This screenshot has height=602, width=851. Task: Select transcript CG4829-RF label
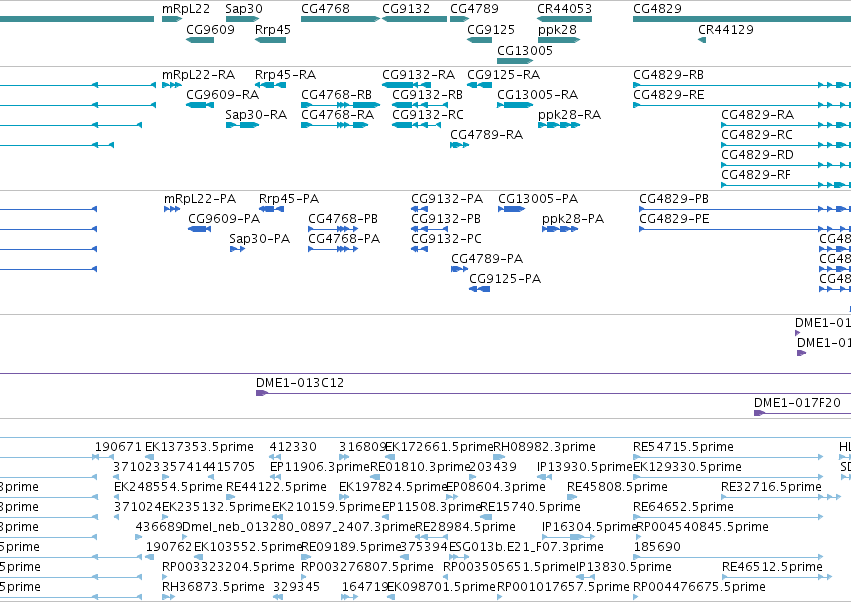(x=756, y=175)
